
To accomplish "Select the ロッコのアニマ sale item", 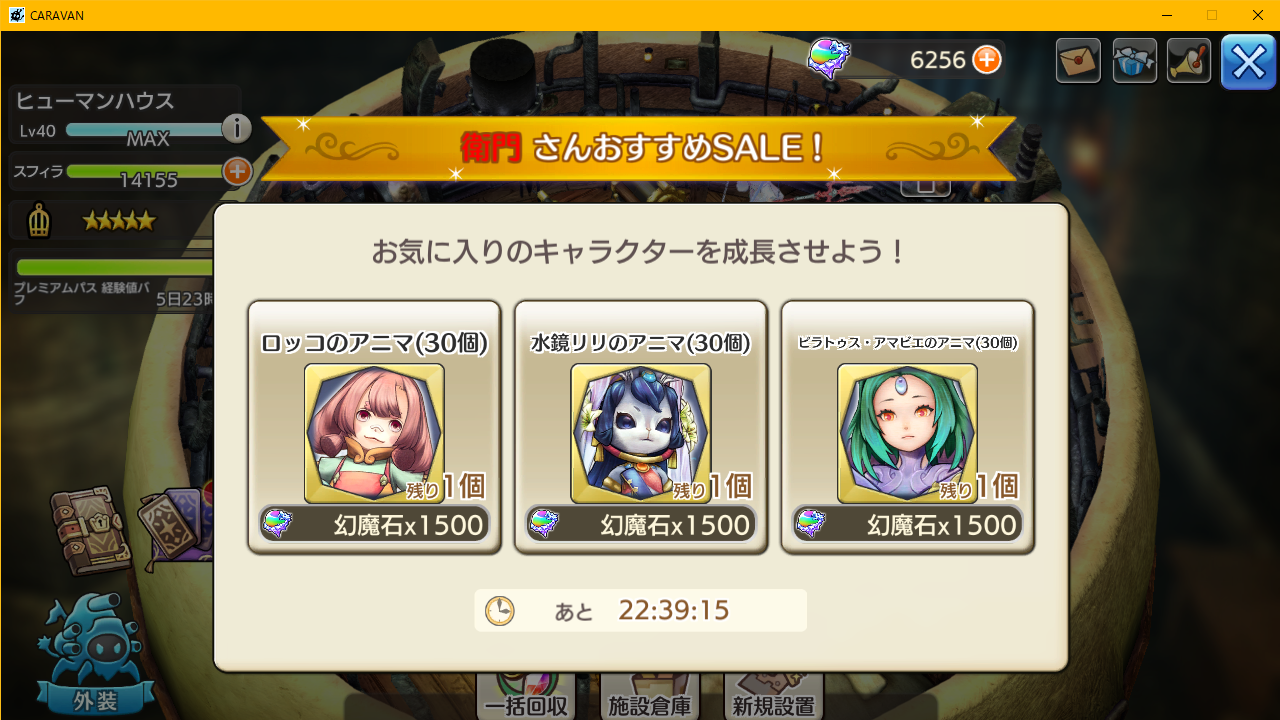I will pyautogui.click(x=374, y=427).
